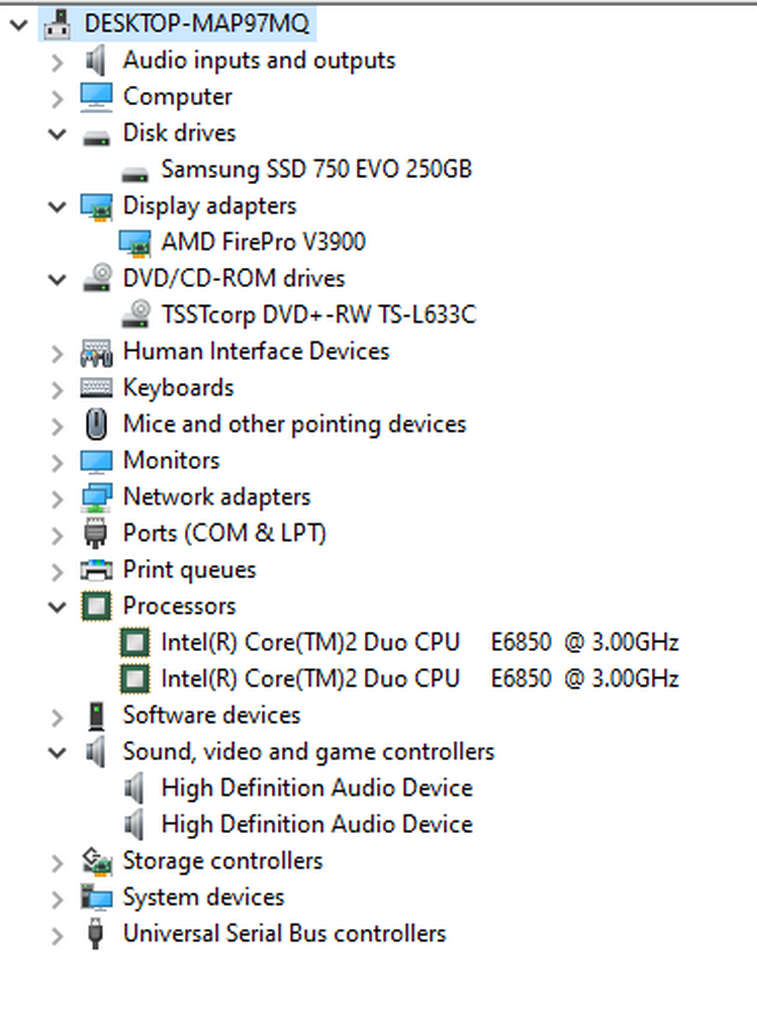Click the second High Definition Audio Device icon

tap(137, 824)
